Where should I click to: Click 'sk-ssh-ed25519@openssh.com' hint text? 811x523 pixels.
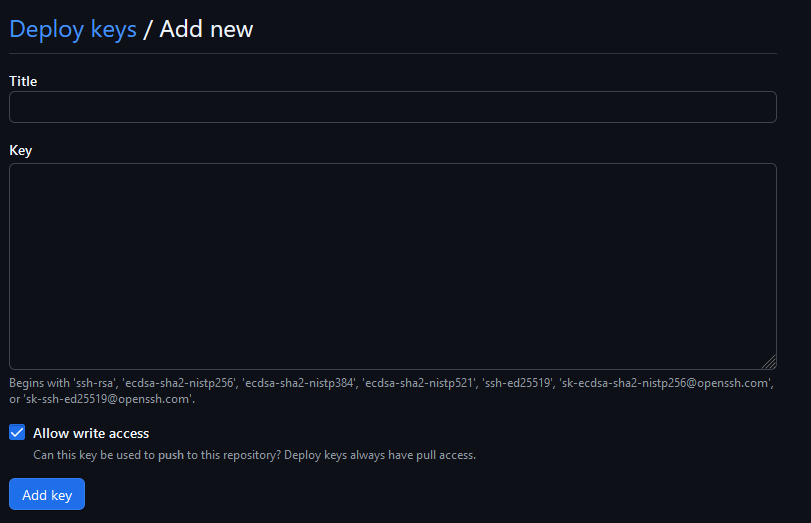point(108,399)
